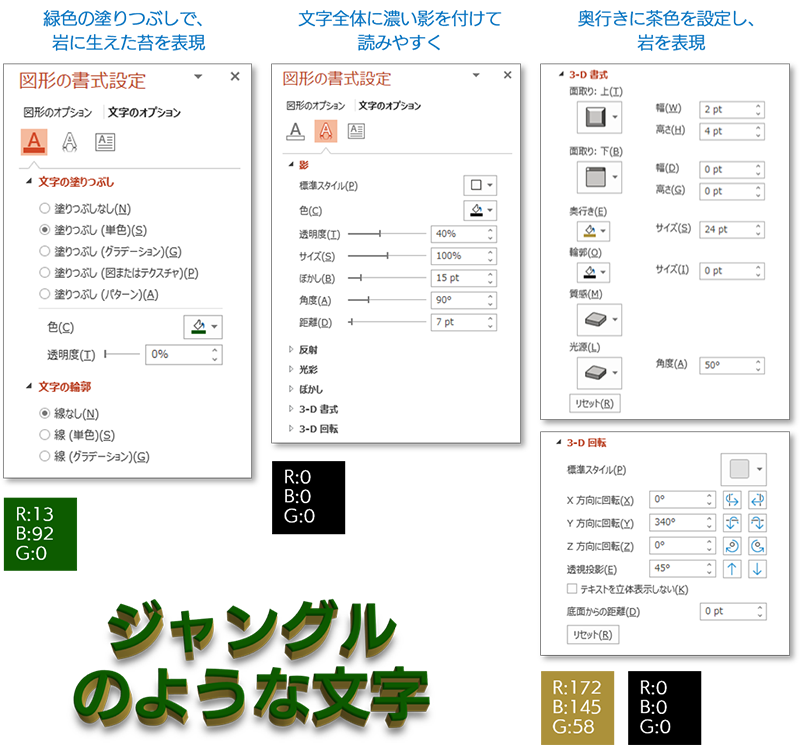The image size is (800, 747).
Task: Switch to 文字のオプション tab in middle panel
Action: point(389,105)
